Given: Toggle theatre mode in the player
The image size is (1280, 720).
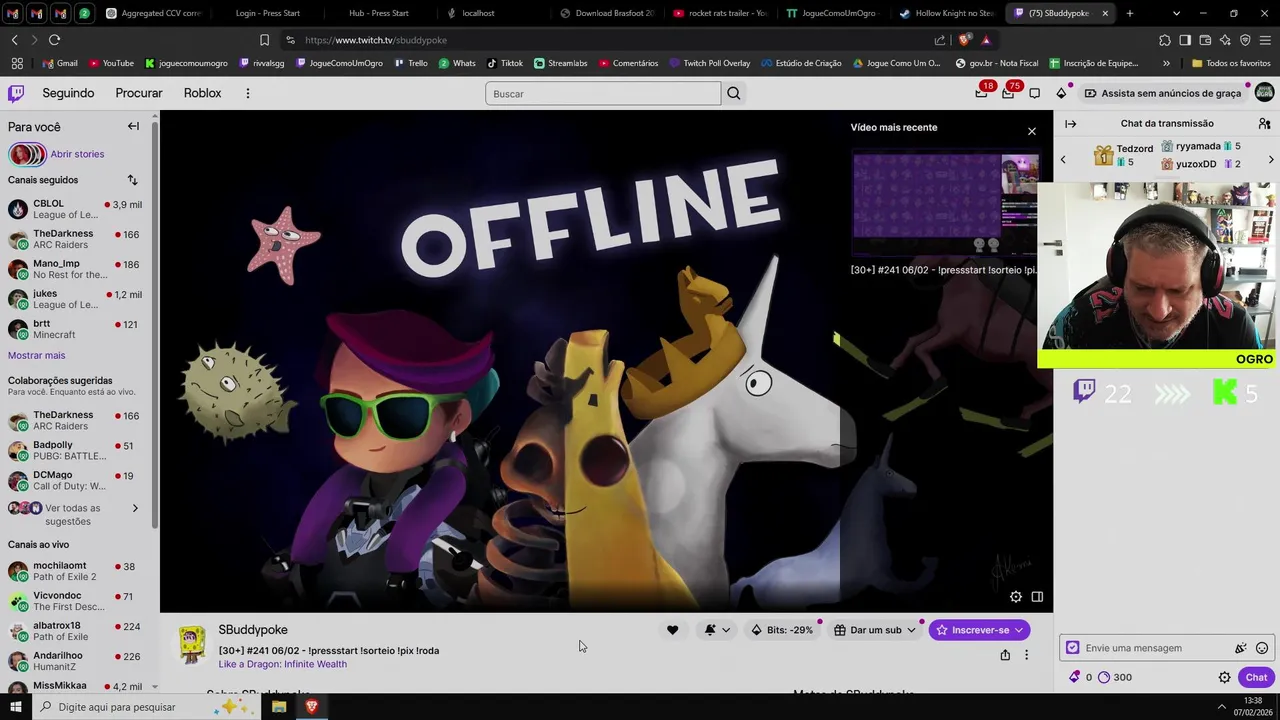Looking at the screenshot, I should click(x=1037, y=597).
